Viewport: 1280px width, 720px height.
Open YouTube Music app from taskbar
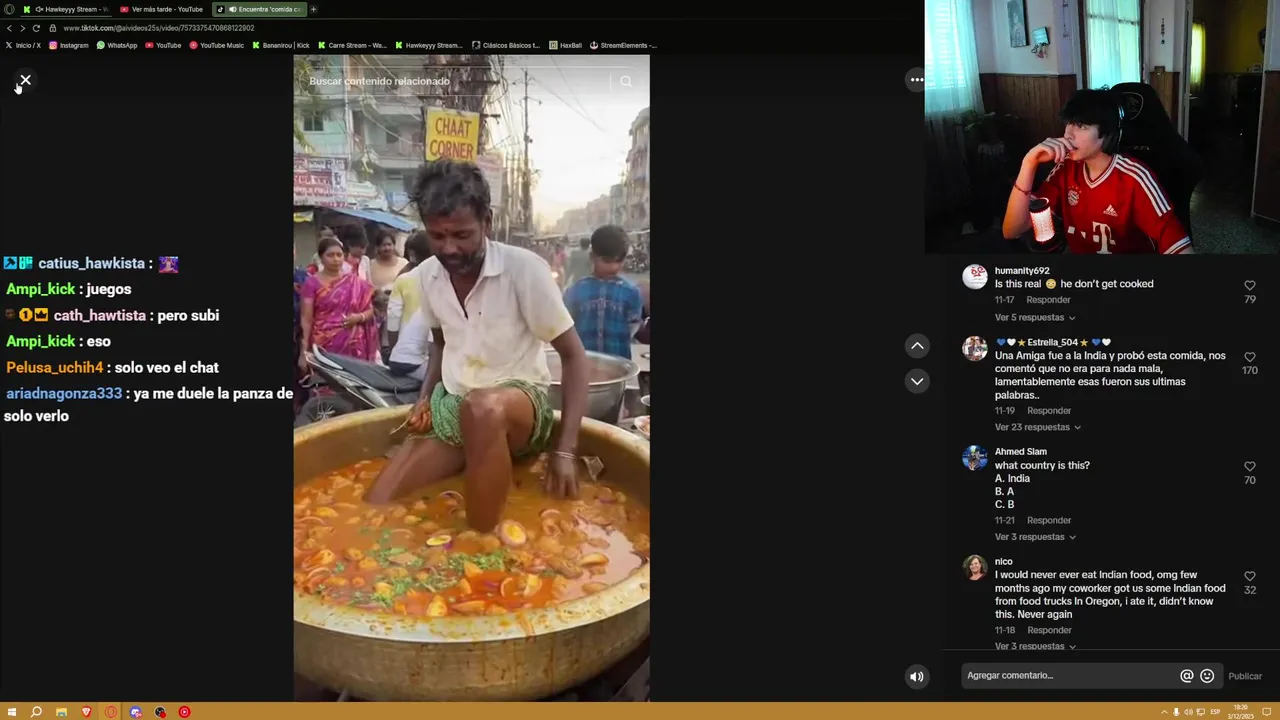[184, 712]
